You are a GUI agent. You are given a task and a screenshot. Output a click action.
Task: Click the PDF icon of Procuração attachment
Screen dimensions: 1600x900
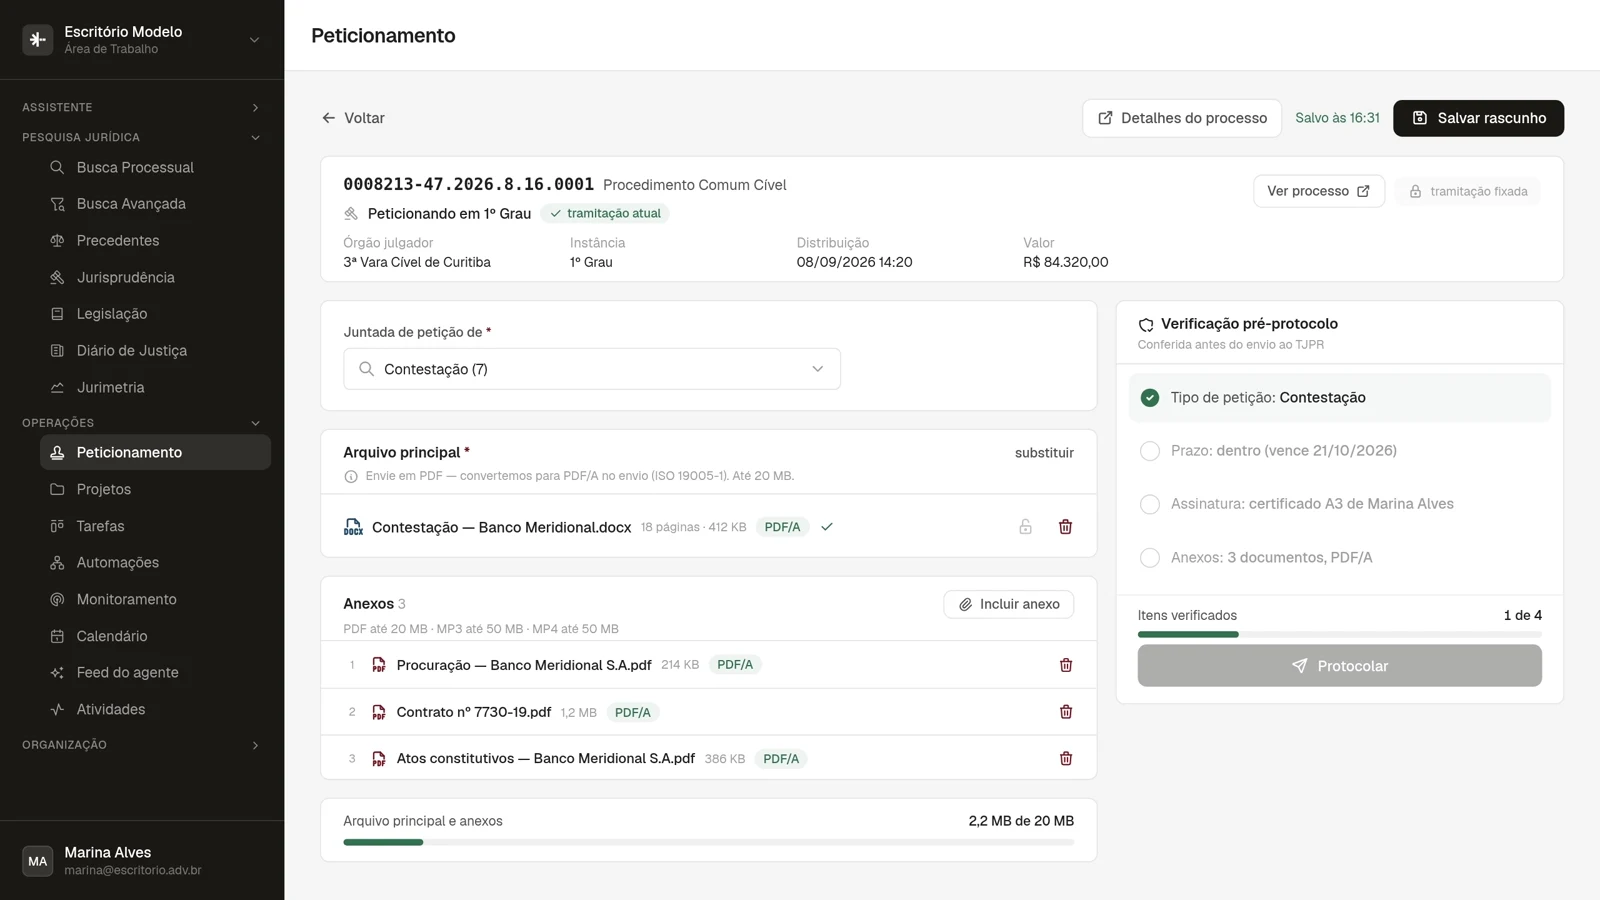click(379, 665)
